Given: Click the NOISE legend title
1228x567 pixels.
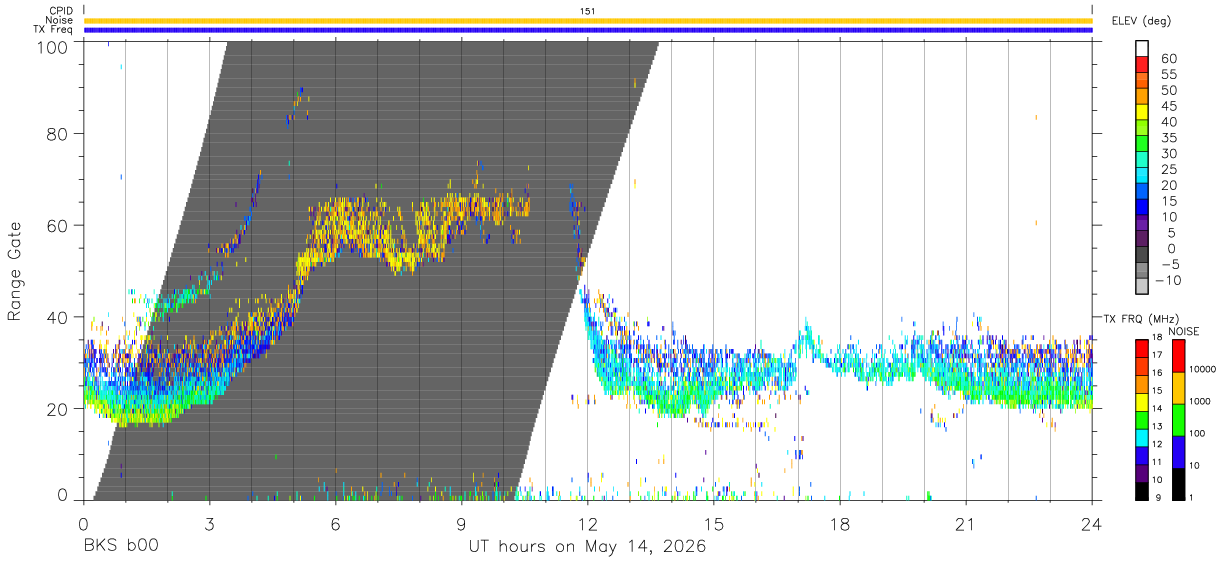Looking at the screenshot, I should pyautogui.click(x=1183, y=331).
